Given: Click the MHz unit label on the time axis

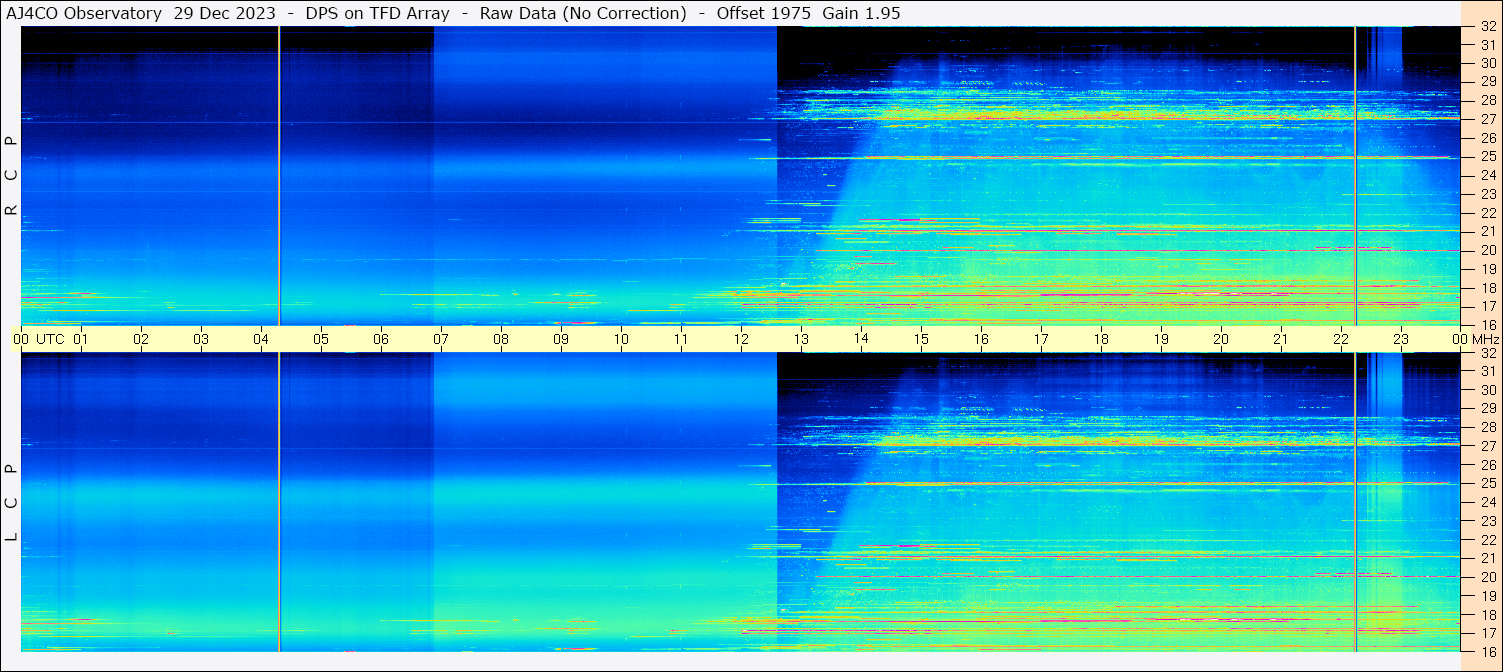Looking at the screenshot, I should (1485, 339).
